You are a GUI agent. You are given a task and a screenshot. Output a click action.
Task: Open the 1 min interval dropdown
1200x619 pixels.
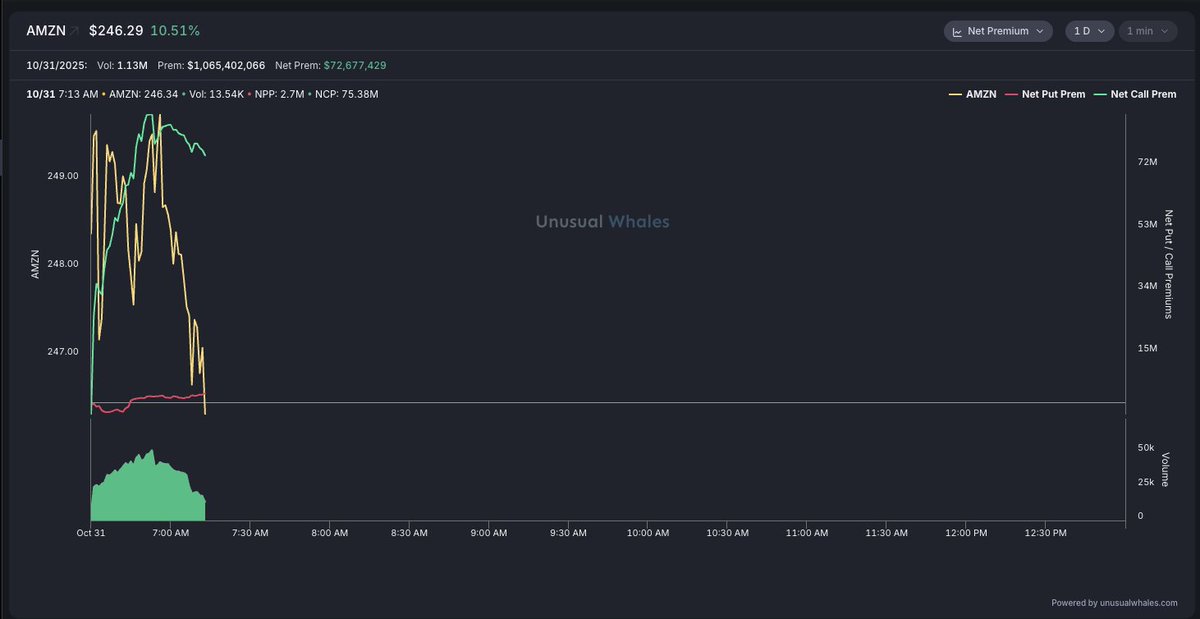(x=1146, y=31)
